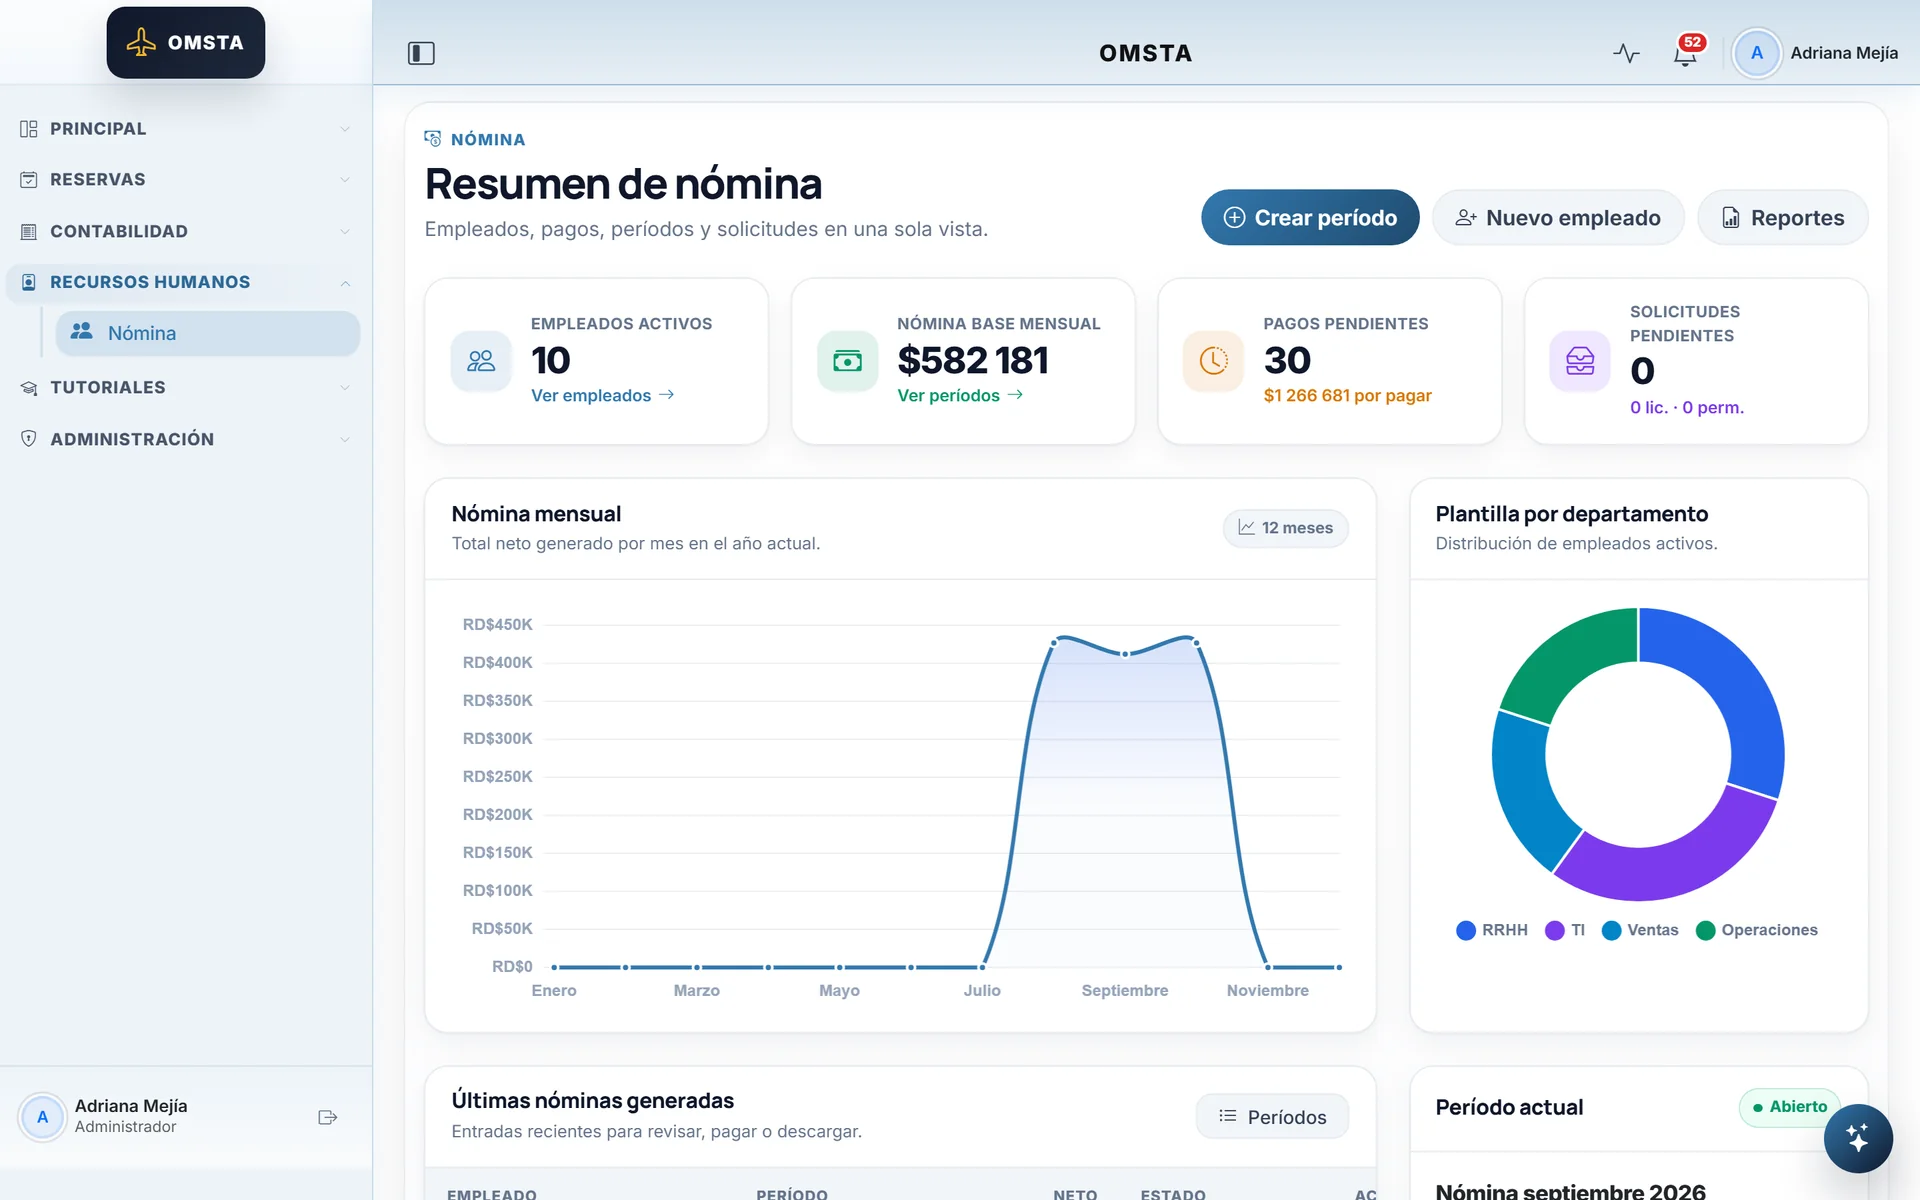
Task: Open the Períodos list button
Action: coord(1272,1116)
